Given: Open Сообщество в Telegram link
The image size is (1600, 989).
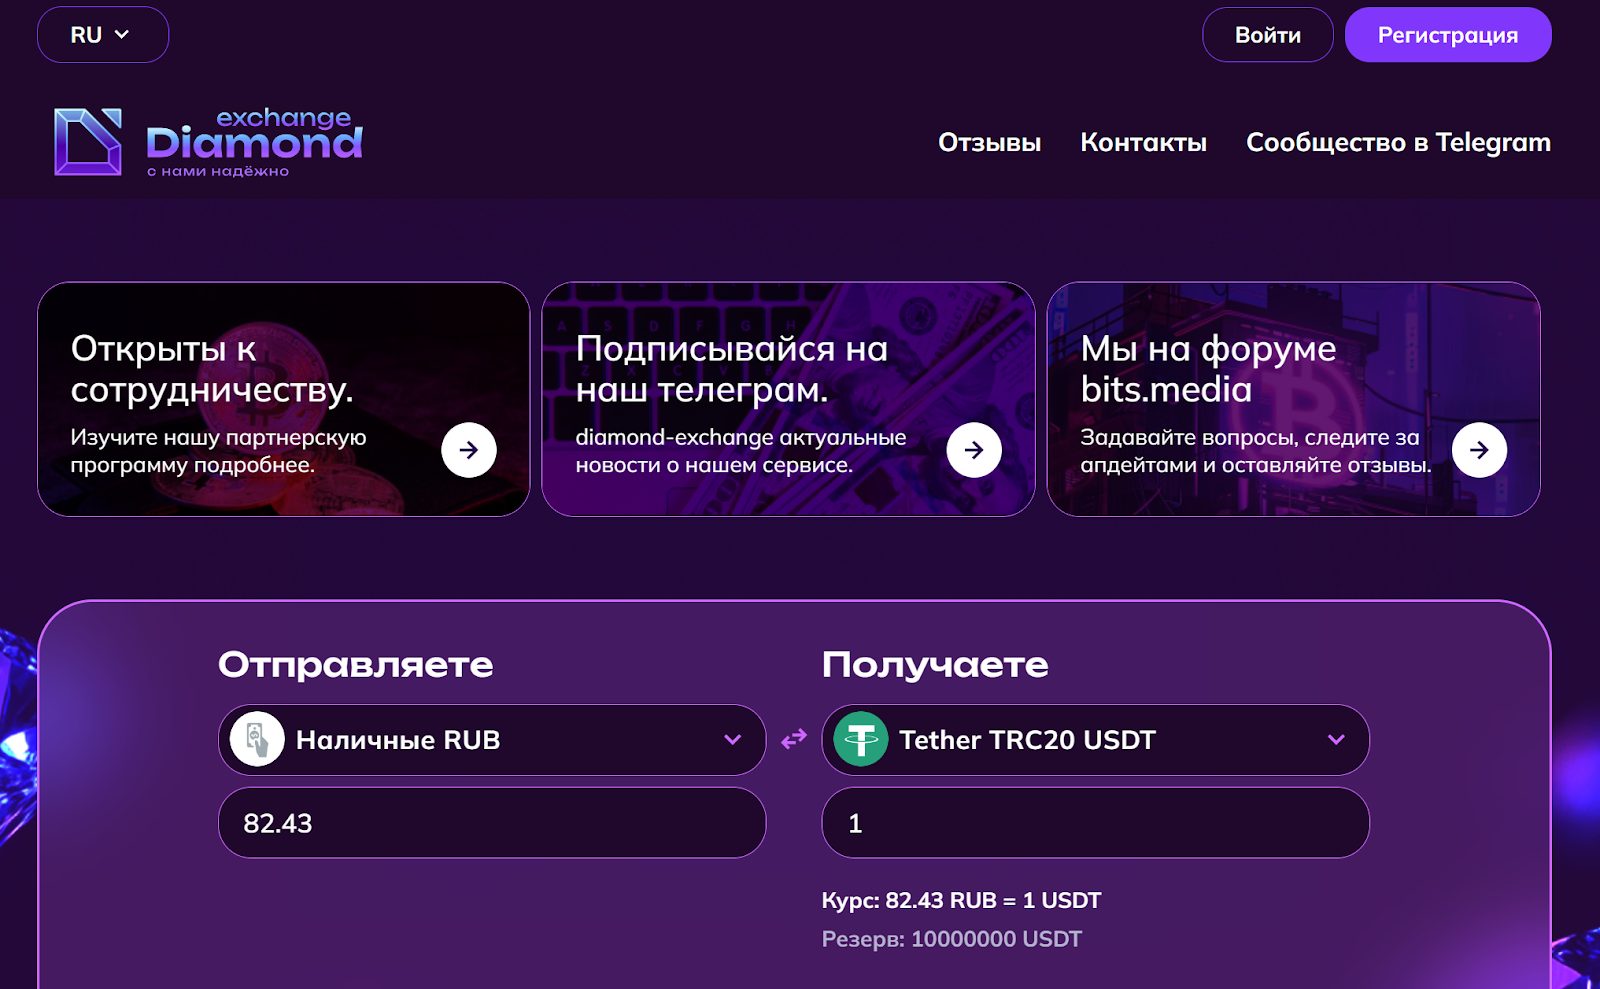Looking at the screenshot, I should pos(1398,142).
